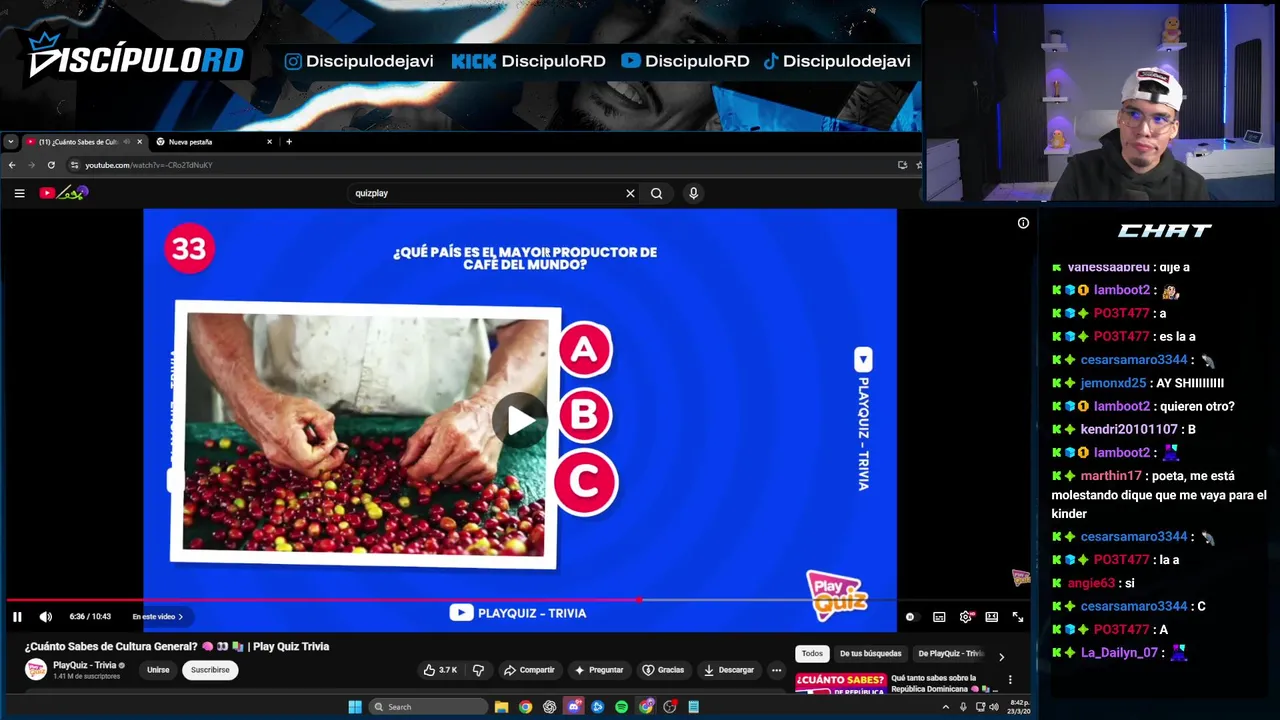This screenshot has width=1280, height=720.
Task: Open options for suggested República Dominicana video
Action: point(1010,680)
